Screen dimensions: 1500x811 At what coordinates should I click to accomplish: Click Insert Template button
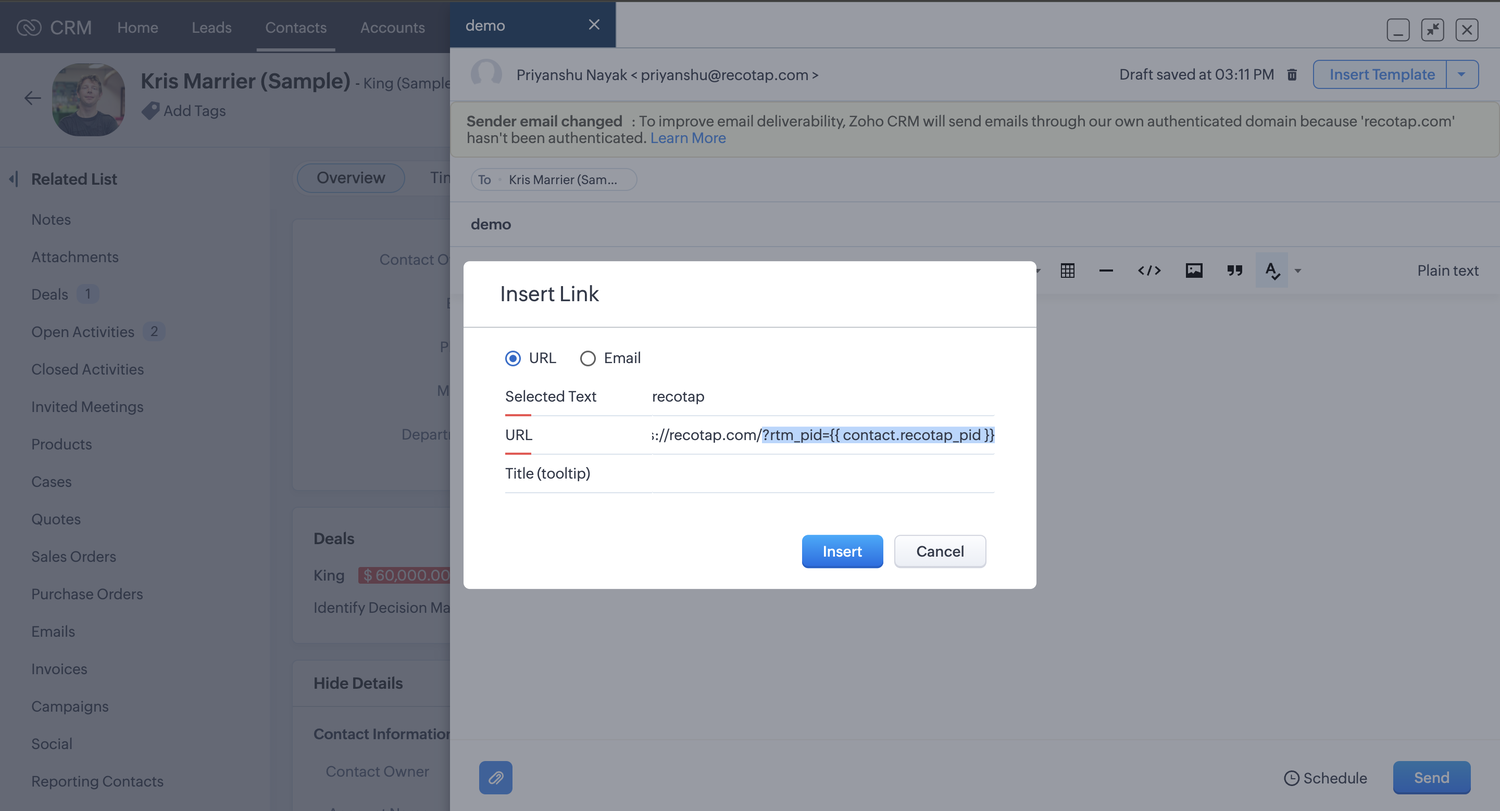(x=1381, y=74)
